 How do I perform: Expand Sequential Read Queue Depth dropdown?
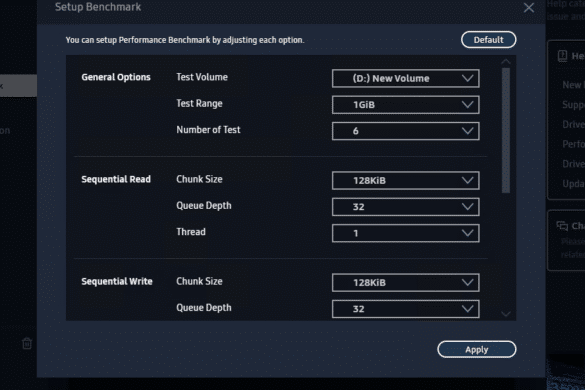(406, 207)
